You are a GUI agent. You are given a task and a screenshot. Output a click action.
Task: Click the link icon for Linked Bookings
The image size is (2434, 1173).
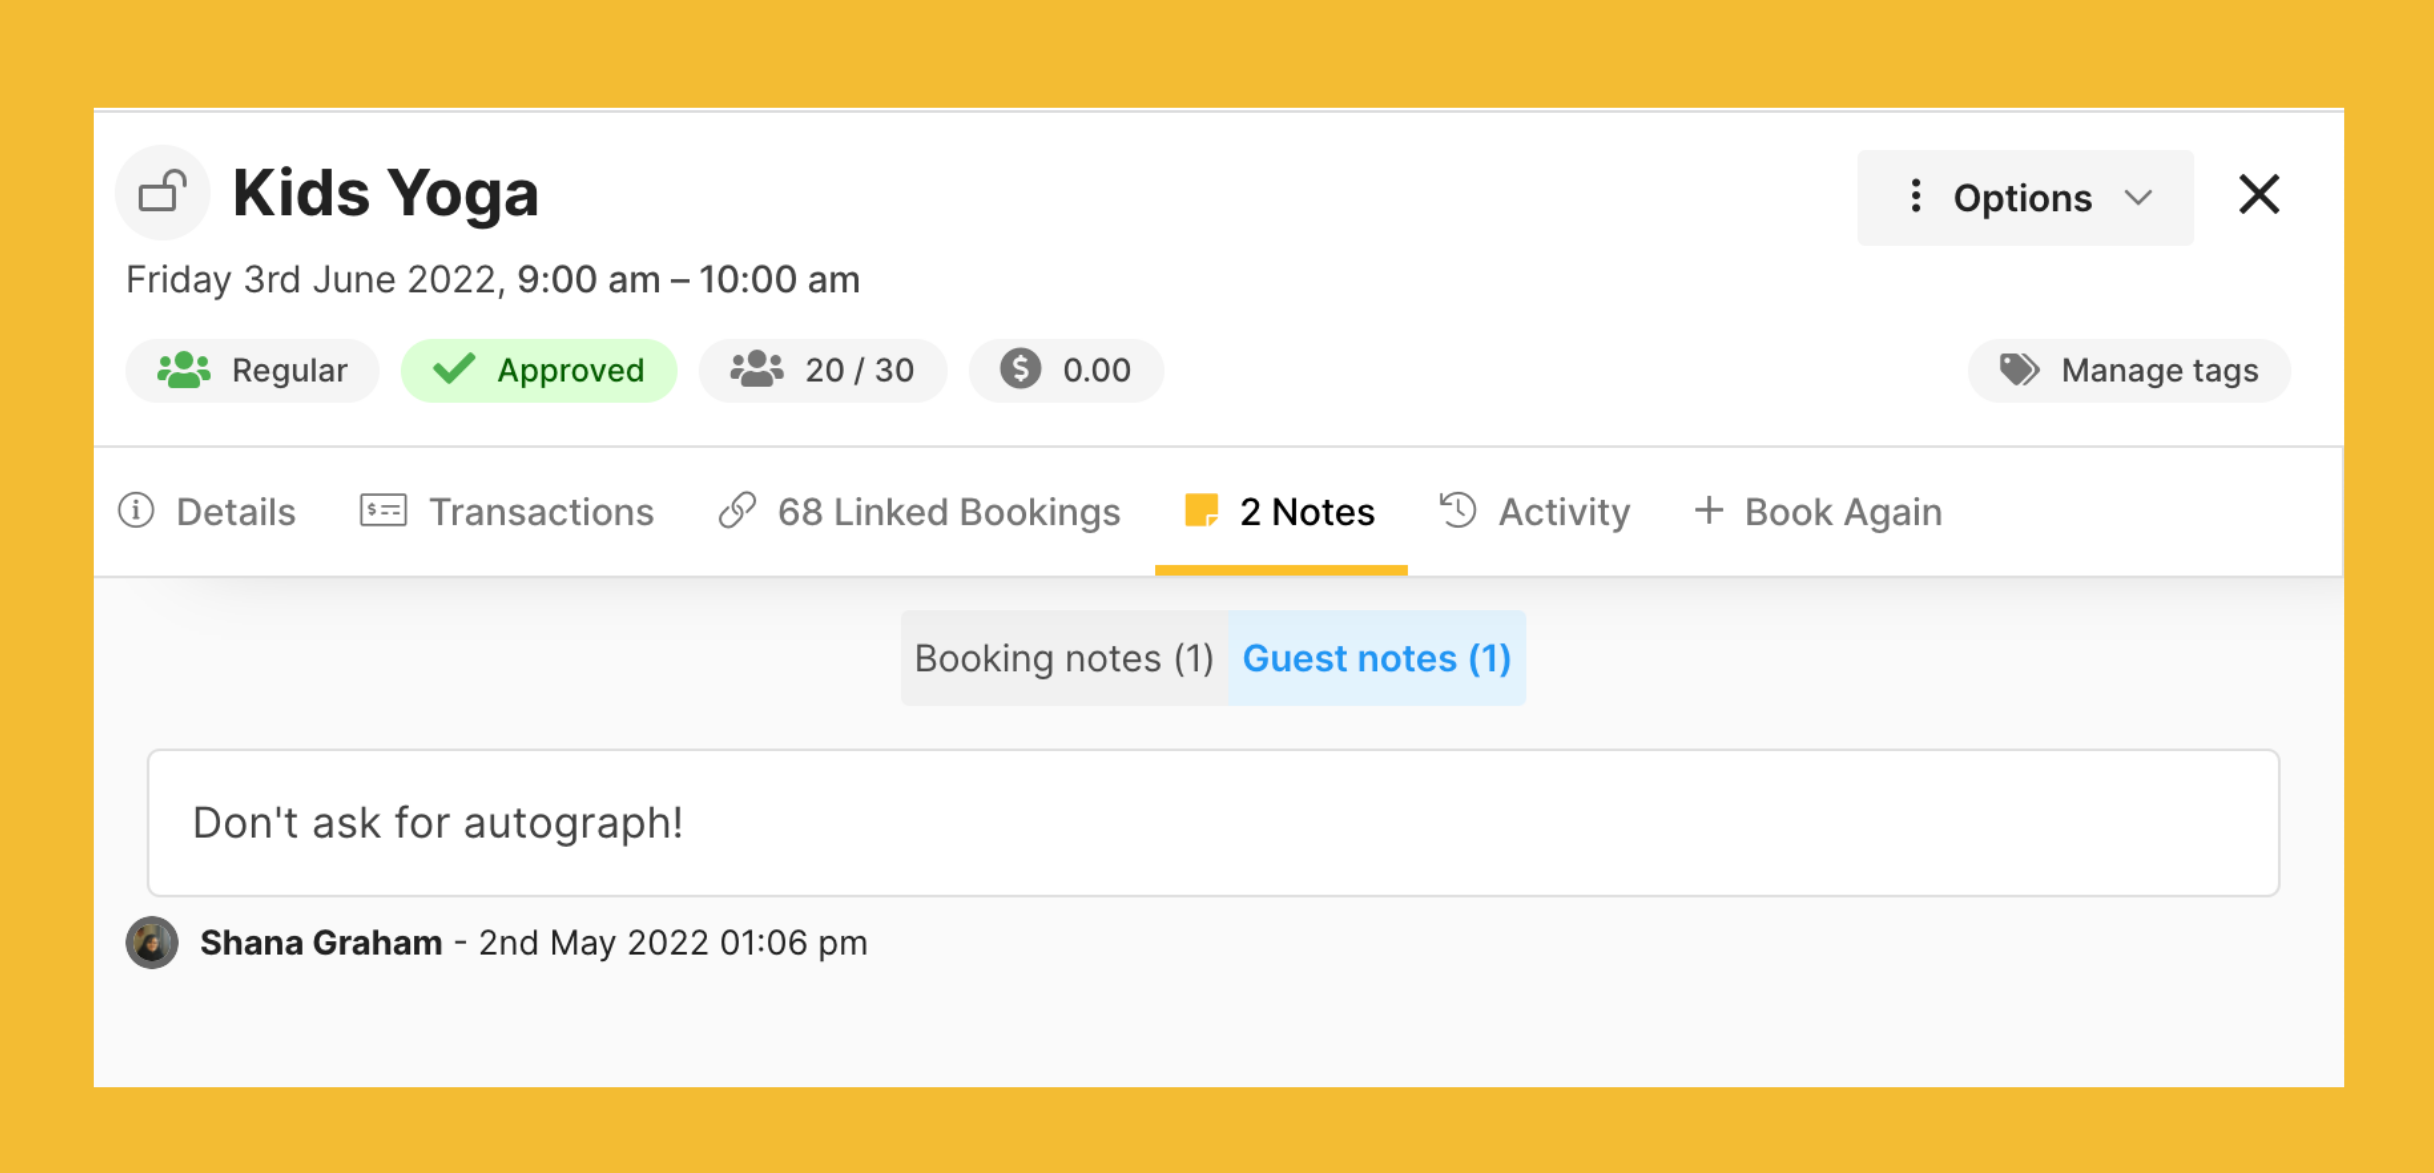pyautogui.click(x=737, y=510)
